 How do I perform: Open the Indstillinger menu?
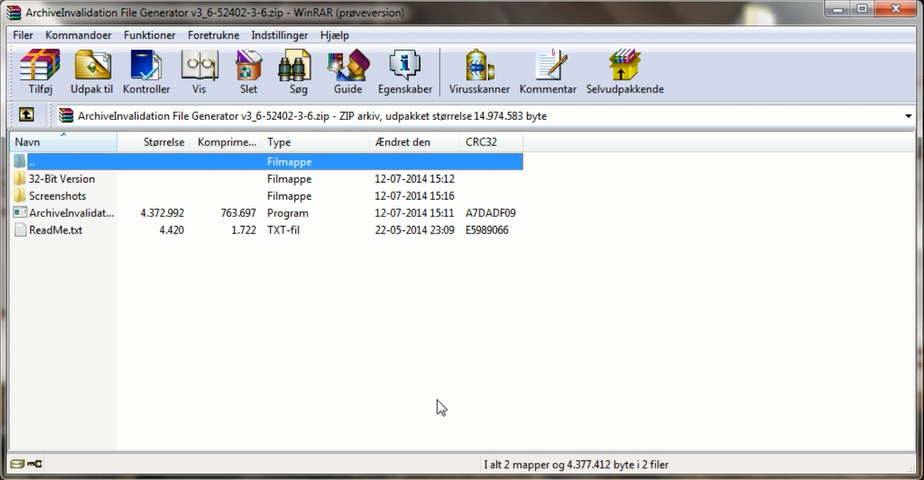279,35
